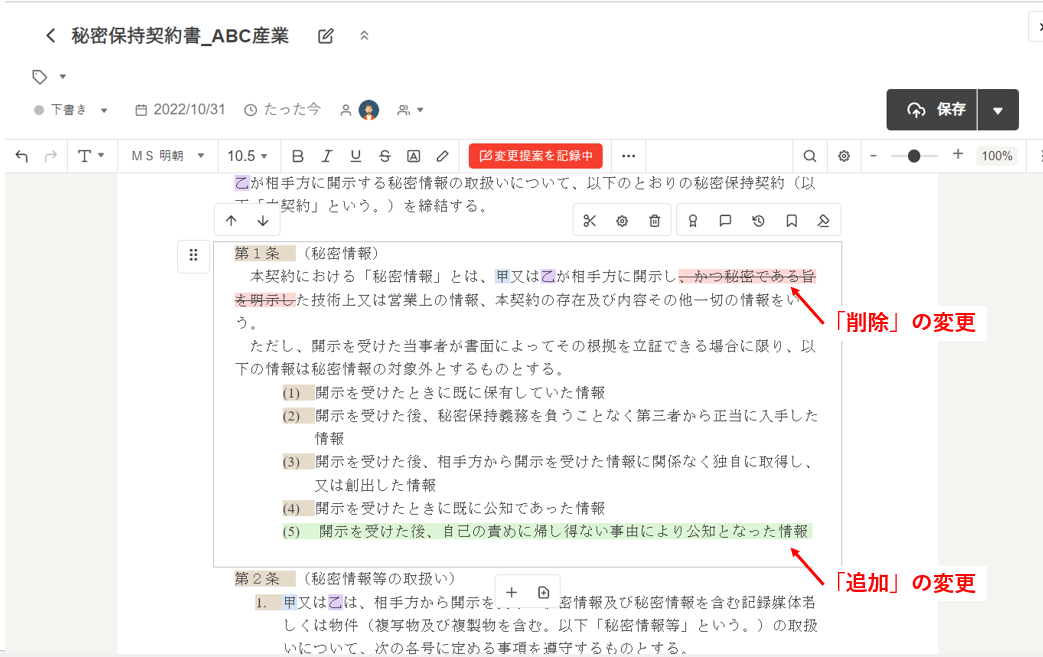Move the clause up with the up arrow

click(x=231, y=221)
